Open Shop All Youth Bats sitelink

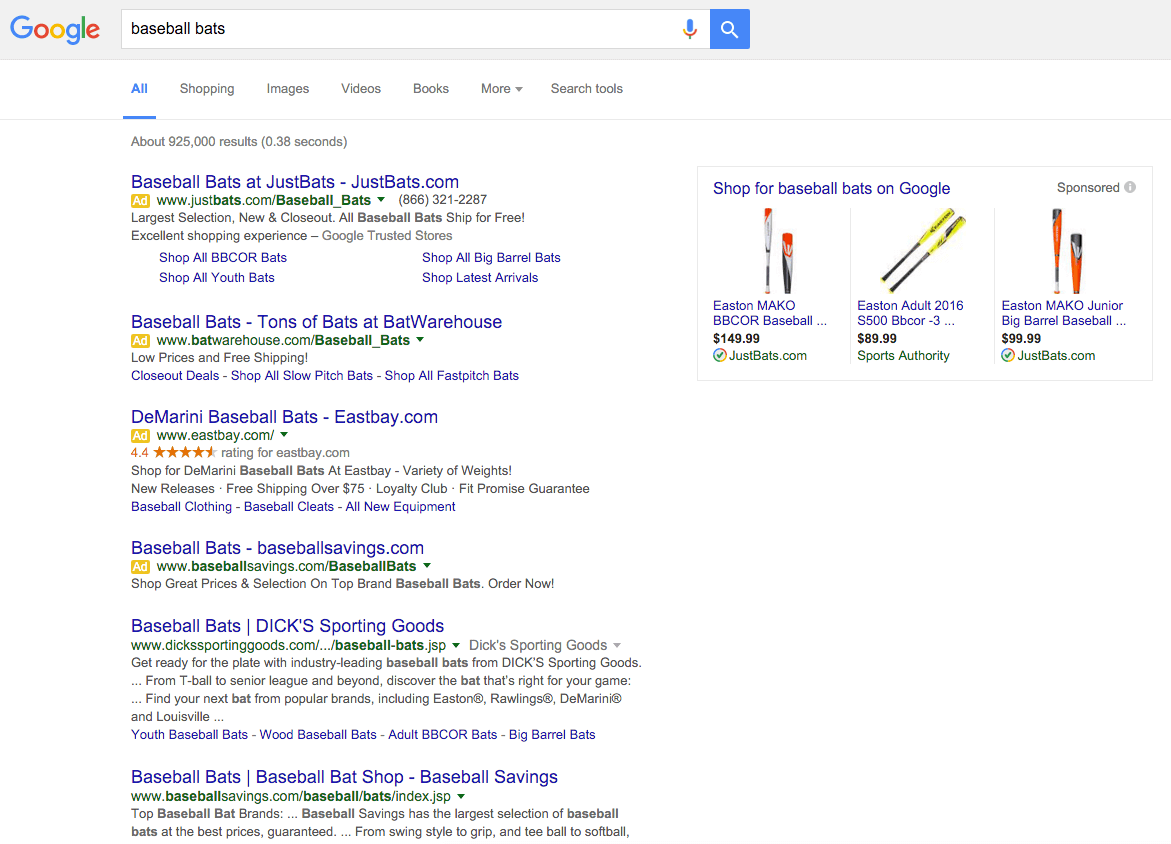217,278
